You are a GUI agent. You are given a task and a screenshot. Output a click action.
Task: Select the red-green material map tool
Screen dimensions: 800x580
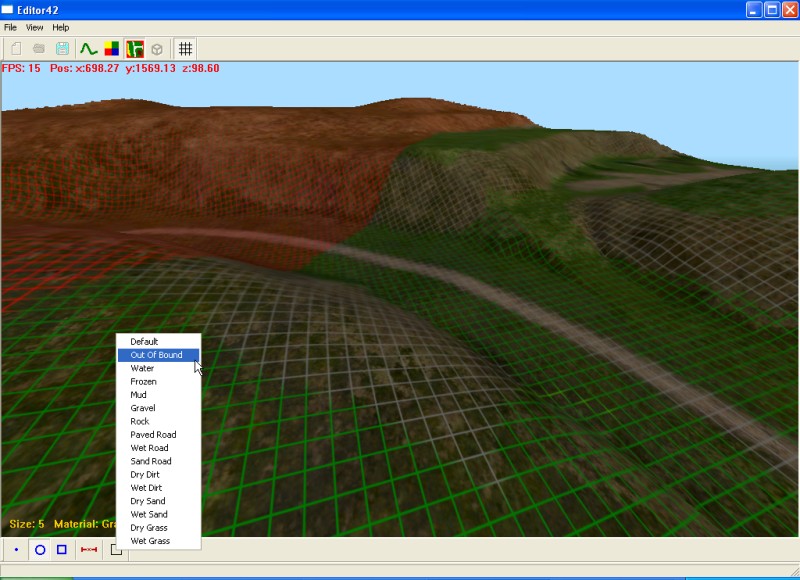pos(135,48)
